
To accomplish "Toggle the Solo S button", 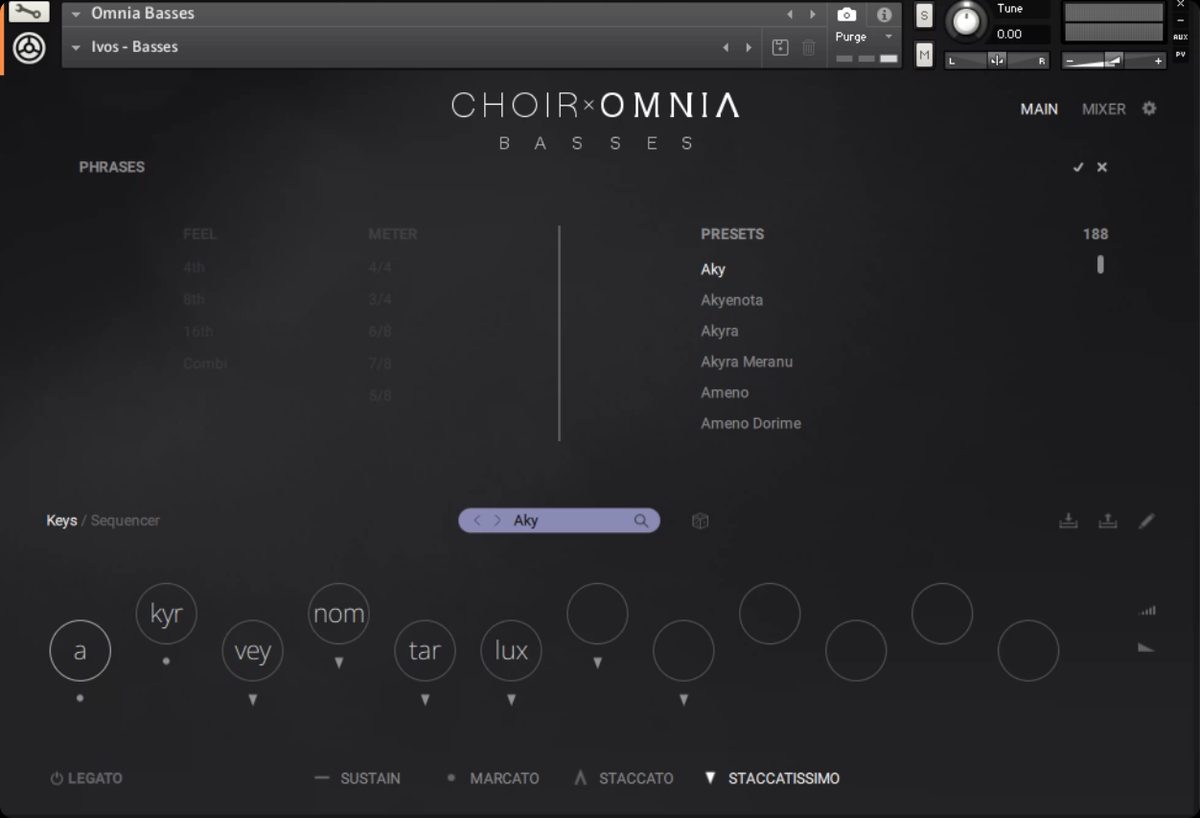I will coord(924,15).
